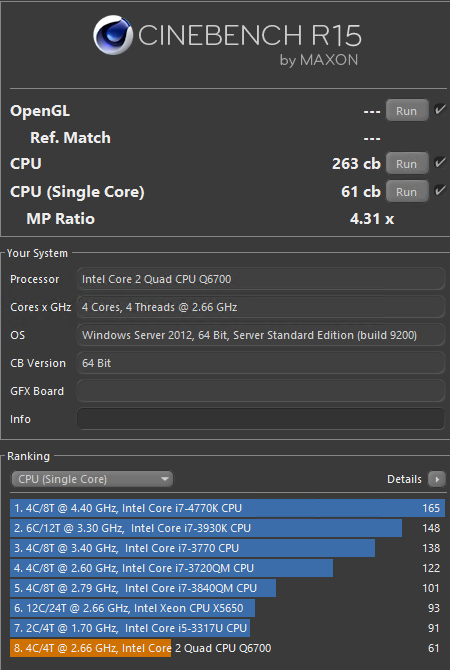This screenshot has width=450, height=670.
Task: Select the Xeon X5650 ranking entry
Action: 227,608
